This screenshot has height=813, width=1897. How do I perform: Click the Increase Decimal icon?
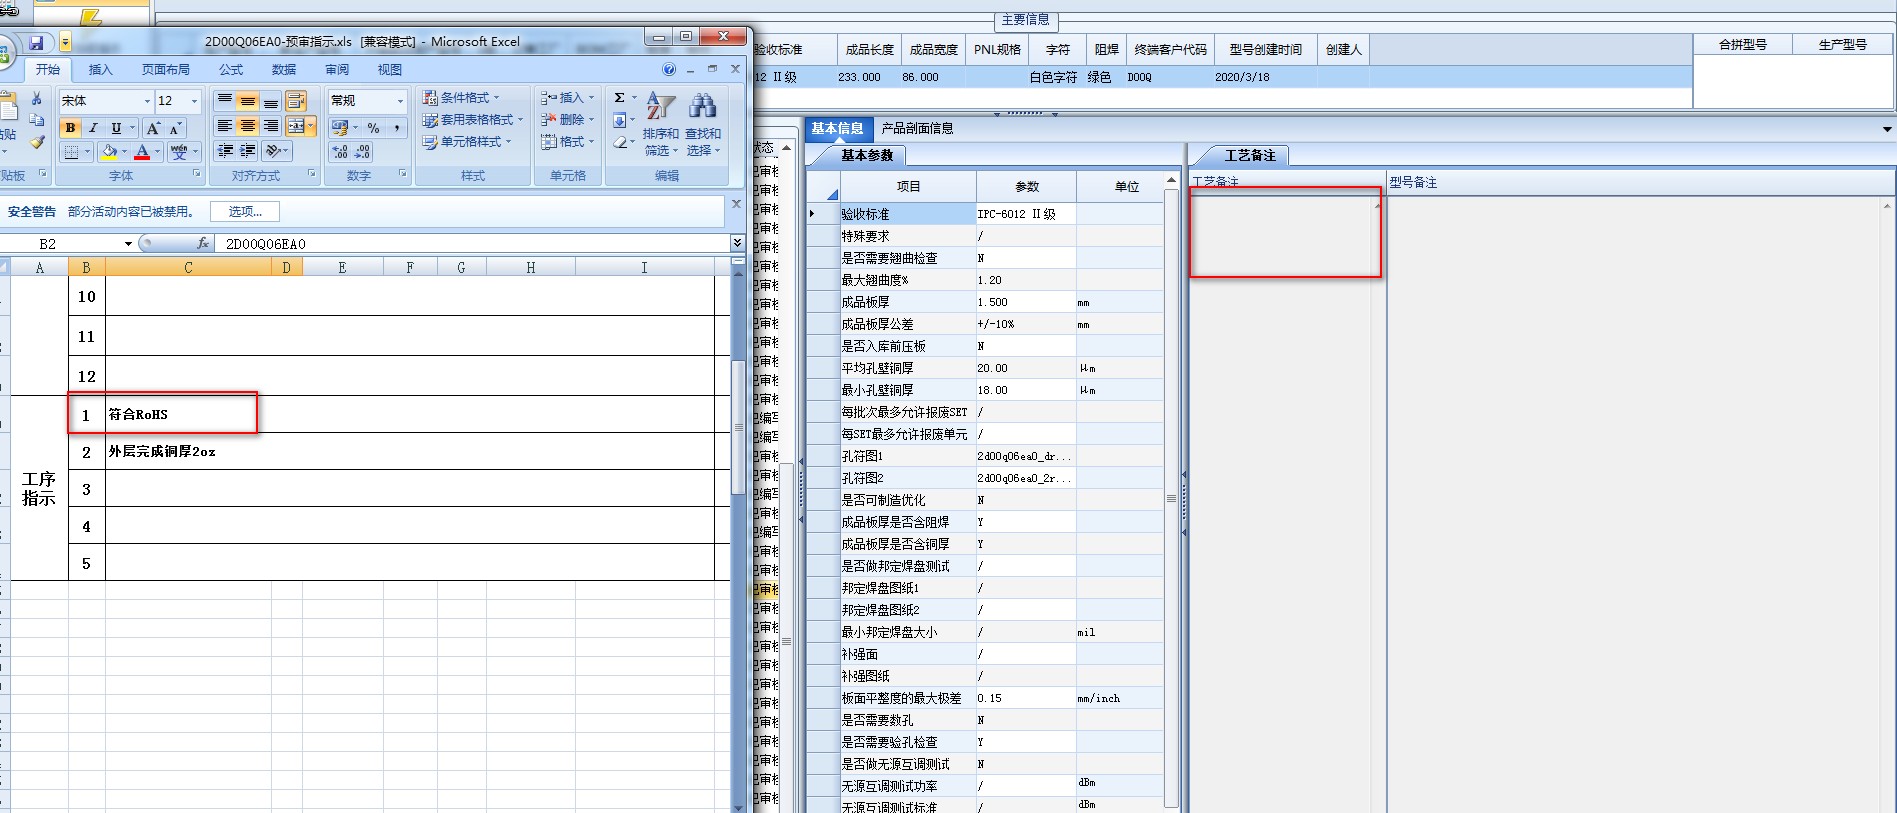pyautogui.click(x=340, y=152)
